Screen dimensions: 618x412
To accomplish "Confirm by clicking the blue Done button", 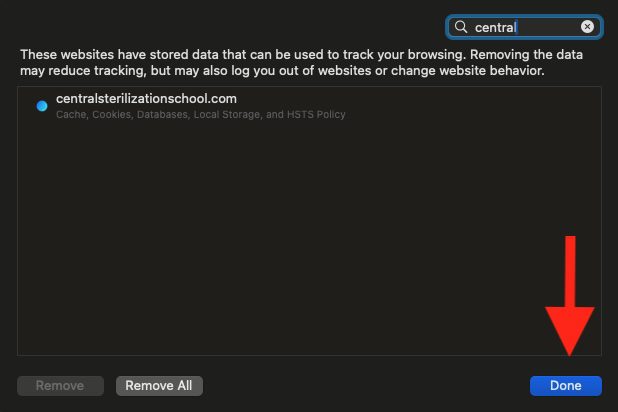I will point(566,386).
